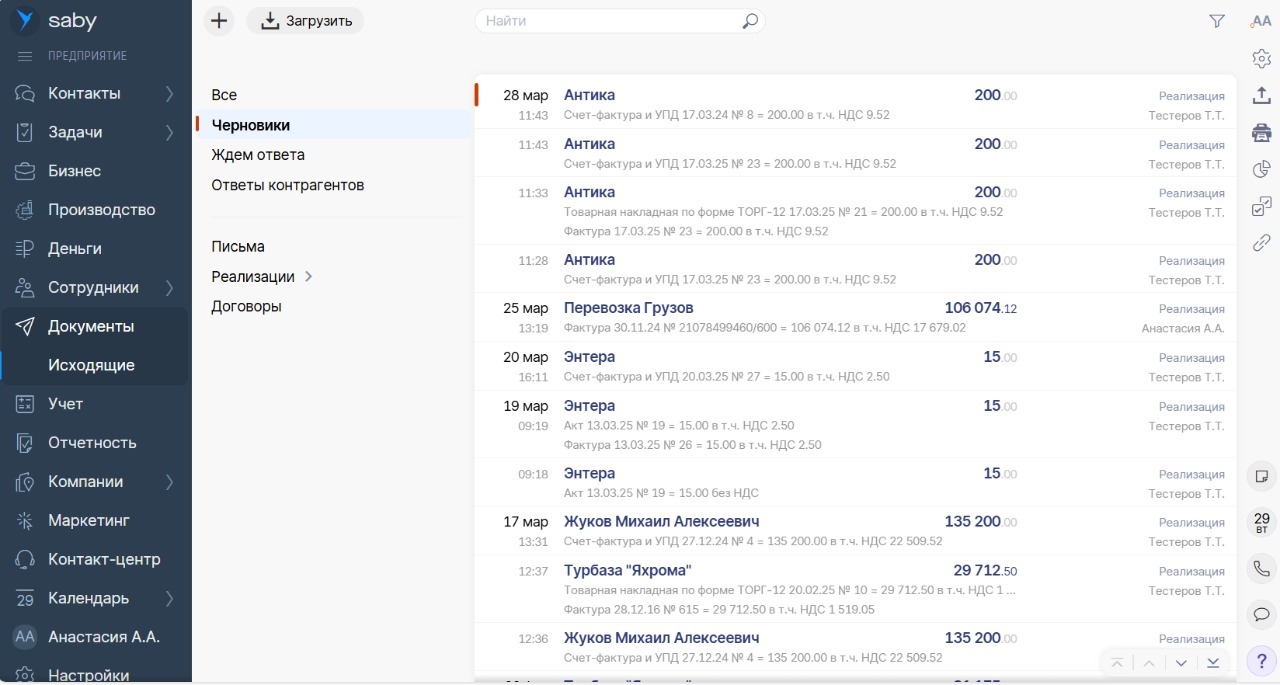
Task: Open the pie chart reports icon
Action: click(1262, 169)
